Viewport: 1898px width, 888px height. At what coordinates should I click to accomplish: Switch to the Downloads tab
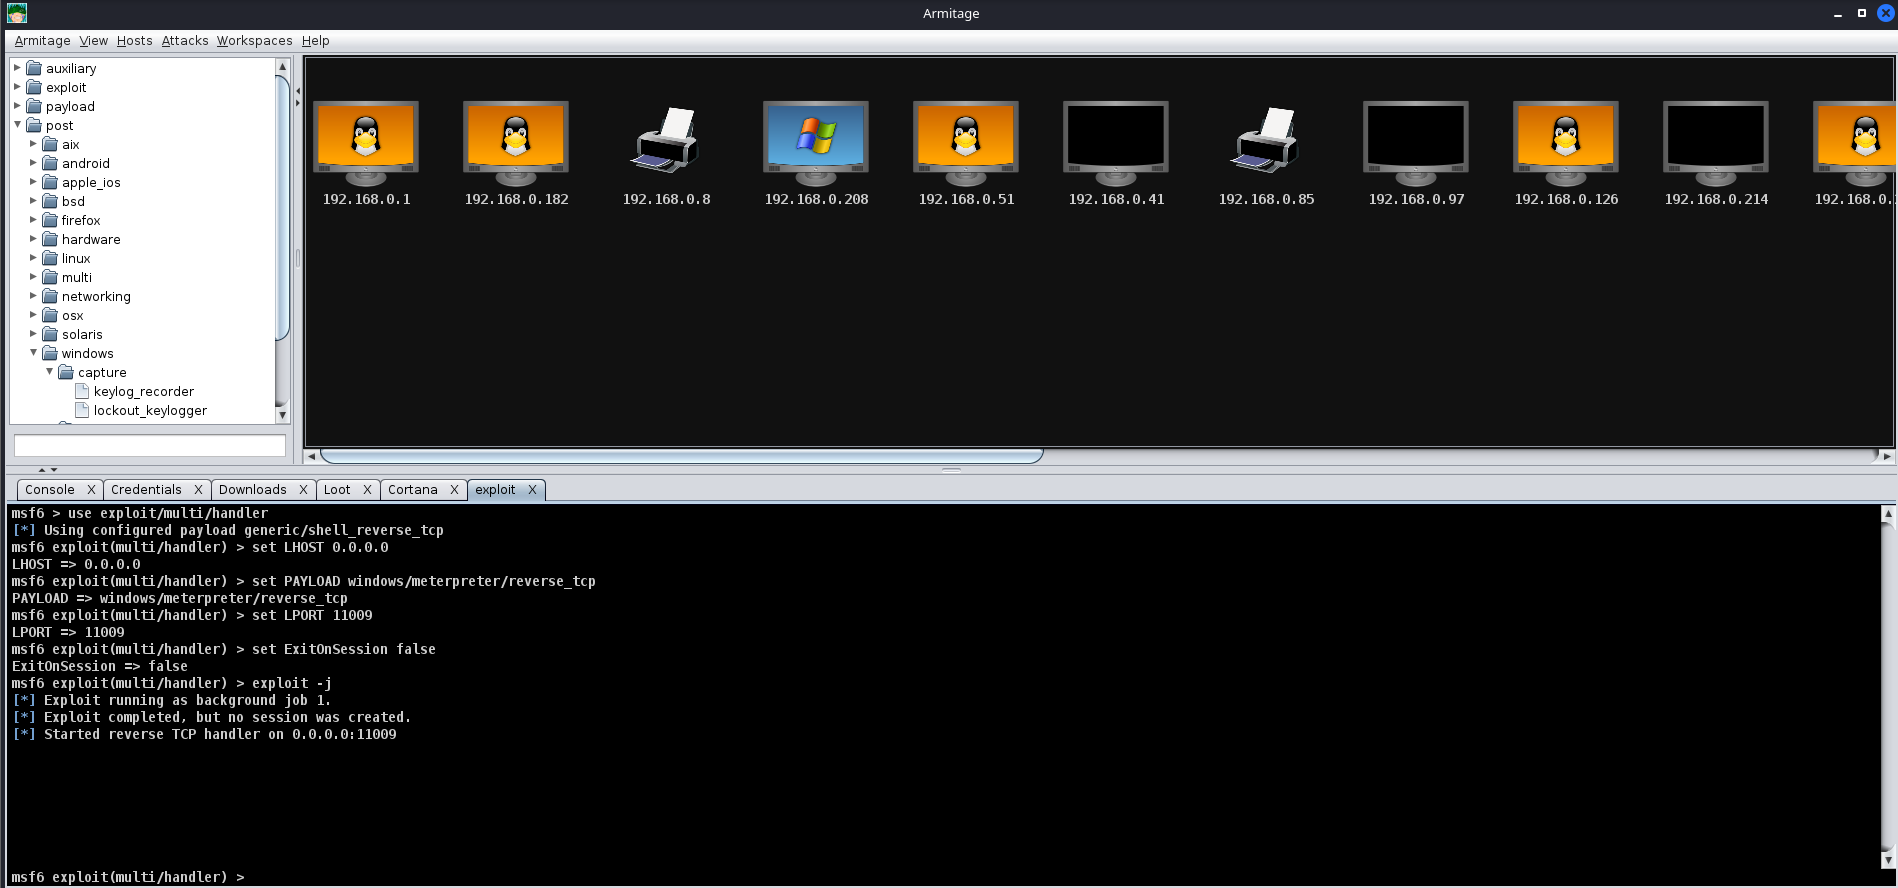[252, 490]
